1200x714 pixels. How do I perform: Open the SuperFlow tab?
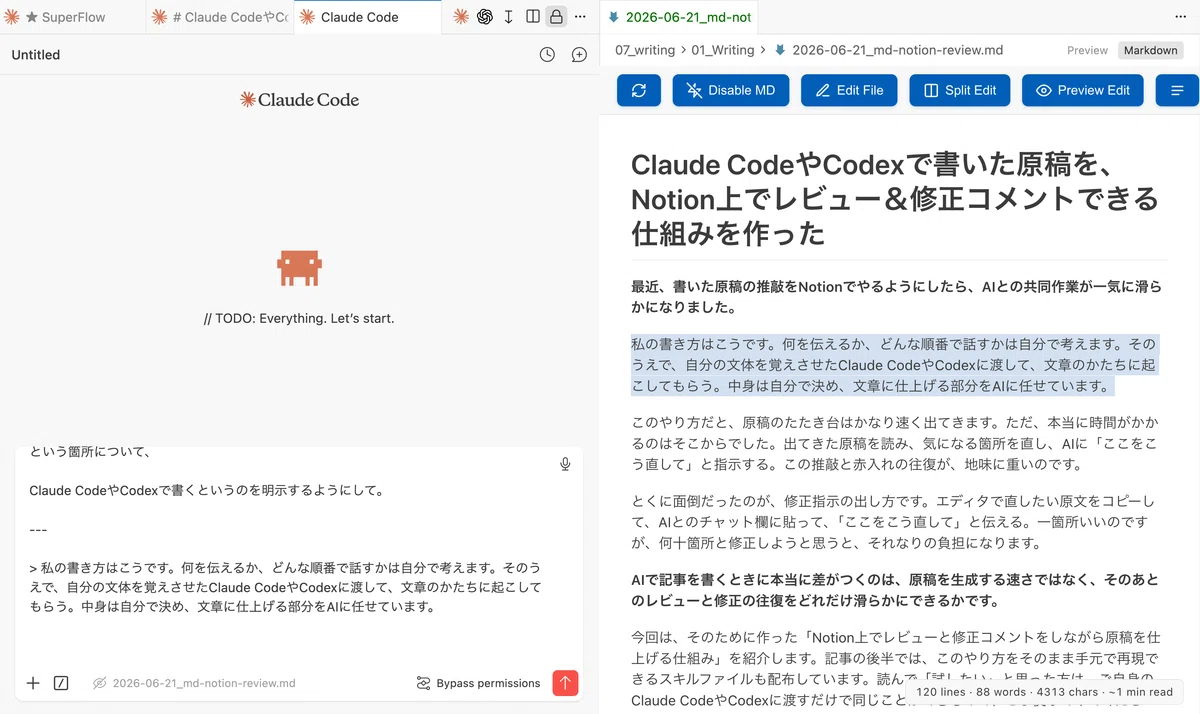click(72, 17)
